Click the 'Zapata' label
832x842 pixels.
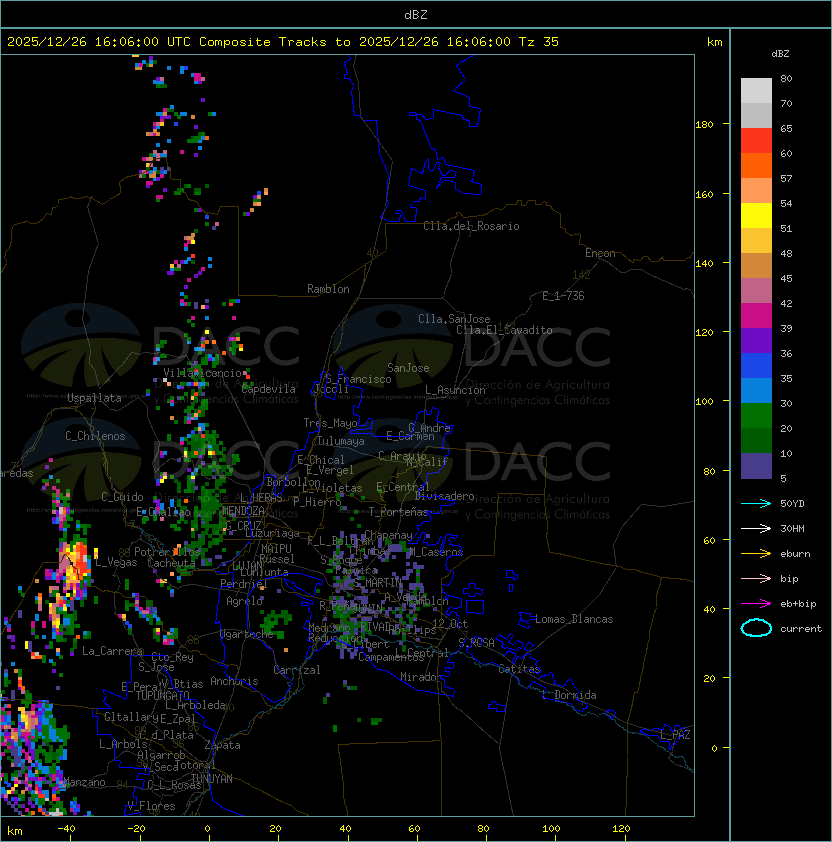[x=222, y=745]
